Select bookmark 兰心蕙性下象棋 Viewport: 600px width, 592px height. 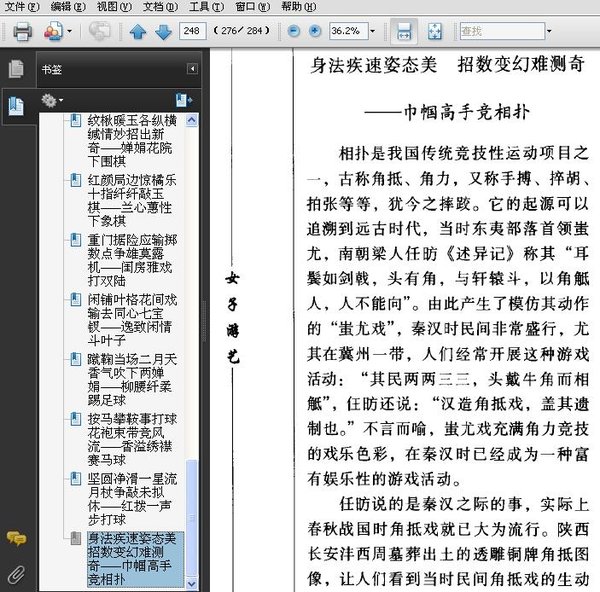coord(132,200)
